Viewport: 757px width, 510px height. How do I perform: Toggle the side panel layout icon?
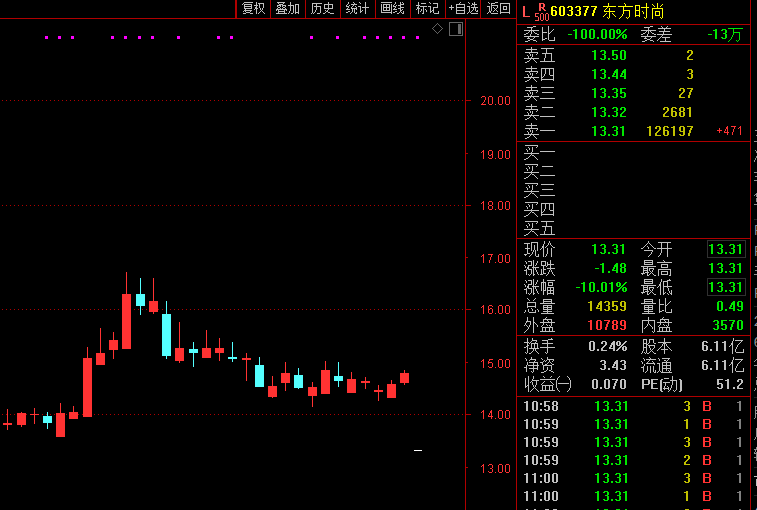click(x=456, y=29)
